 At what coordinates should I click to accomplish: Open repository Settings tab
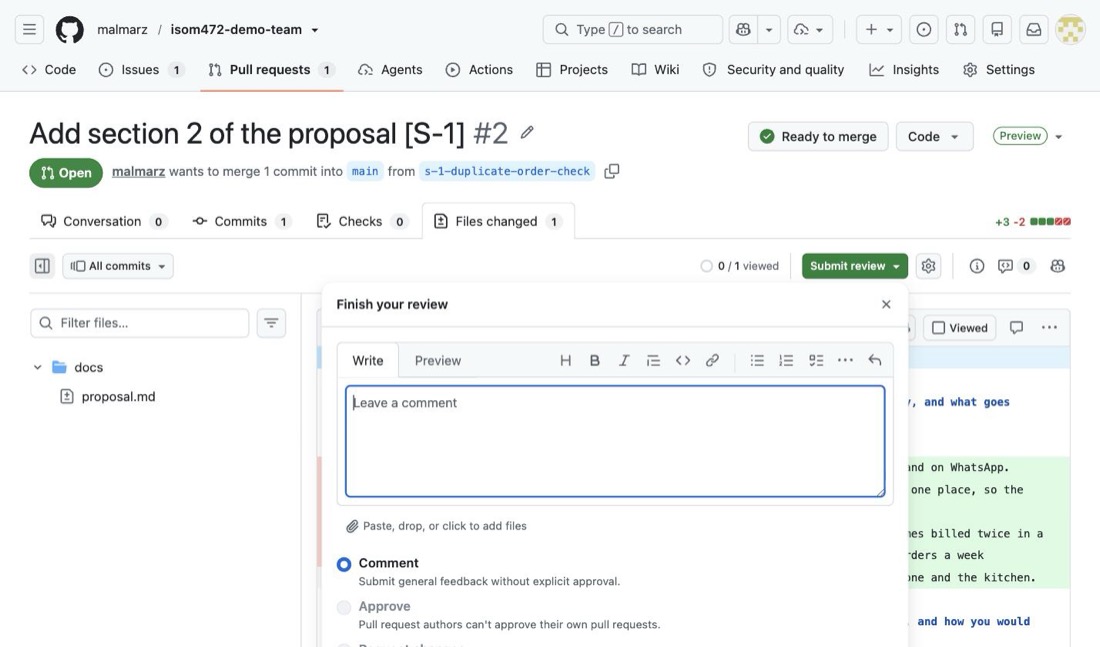999,69
